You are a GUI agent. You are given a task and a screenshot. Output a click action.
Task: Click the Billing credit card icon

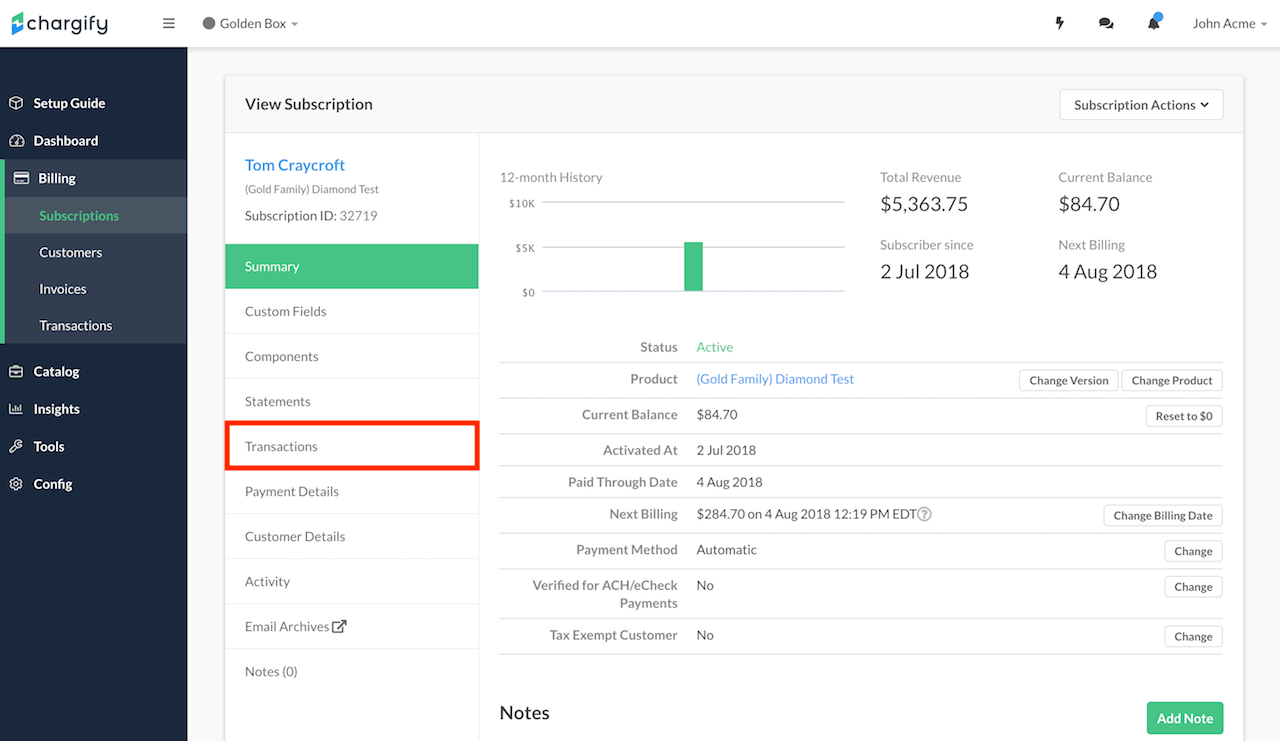(21, 178)
